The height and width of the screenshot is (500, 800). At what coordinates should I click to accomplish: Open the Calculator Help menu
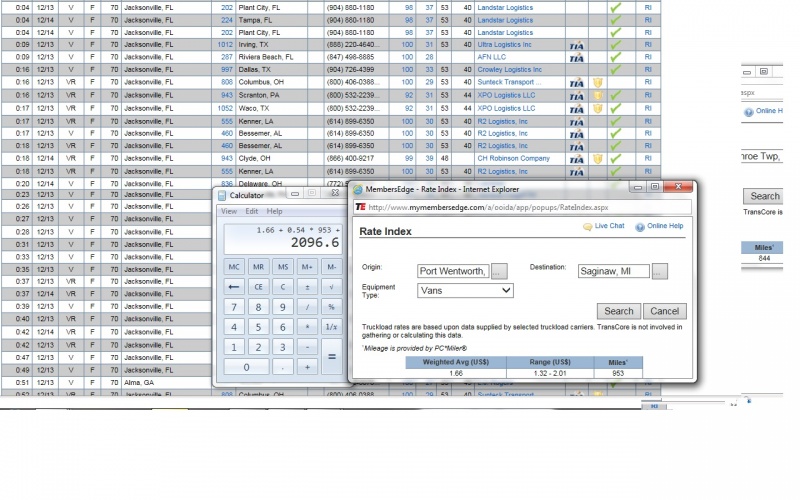274,211
